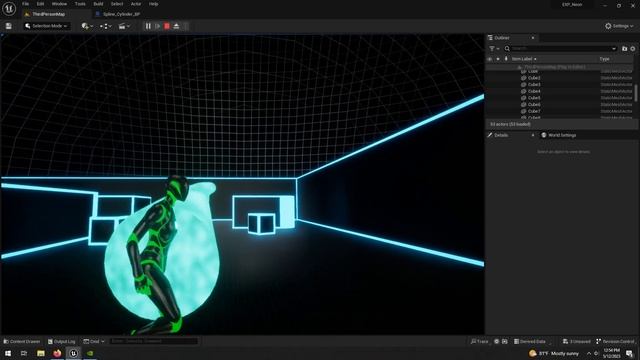
Task: Select the Cube3 actor row
Action: pos(559,84)
